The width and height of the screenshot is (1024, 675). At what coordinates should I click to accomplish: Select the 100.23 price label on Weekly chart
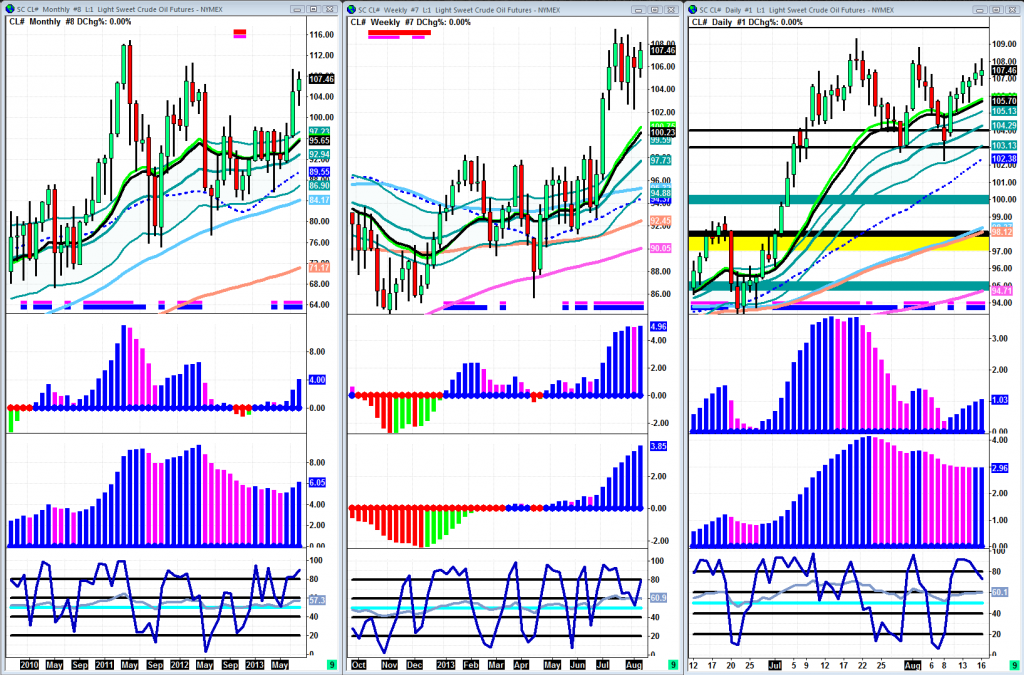coord(660,132)
